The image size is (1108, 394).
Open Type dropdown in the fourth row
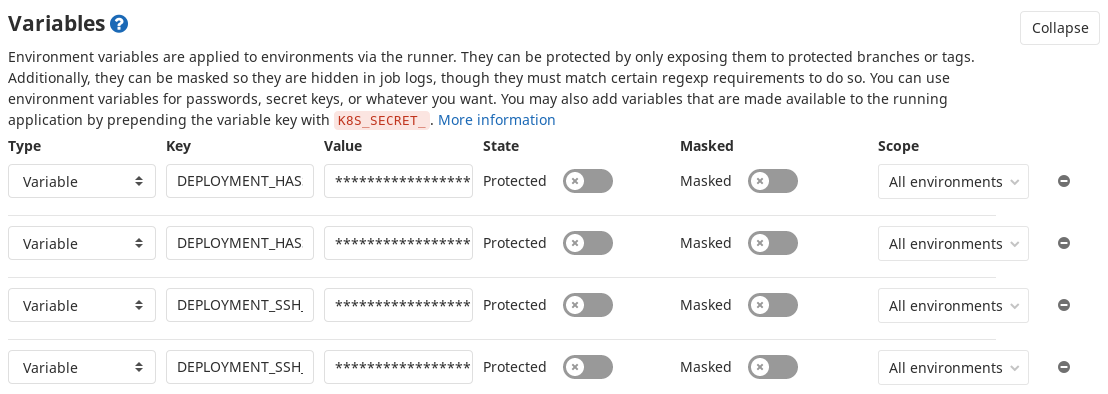coord(82,367)
